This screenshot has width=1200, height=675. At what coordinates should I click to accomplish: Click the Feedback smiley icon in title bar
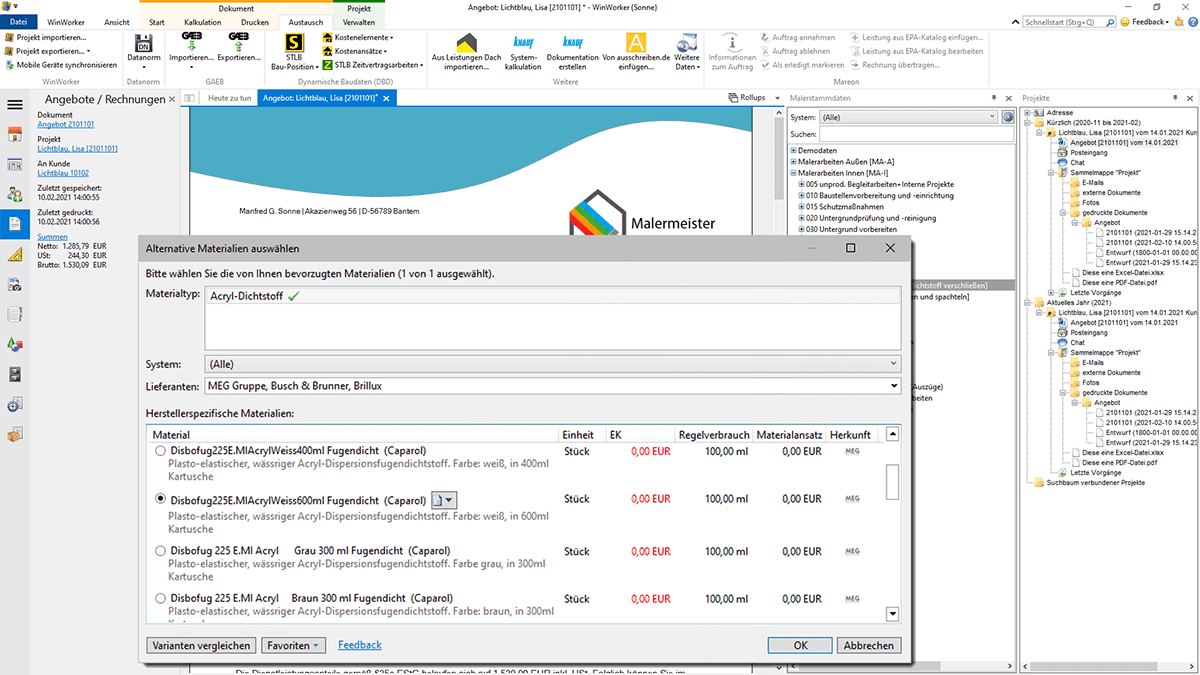pyautogui.click(x=1125, y=21)
